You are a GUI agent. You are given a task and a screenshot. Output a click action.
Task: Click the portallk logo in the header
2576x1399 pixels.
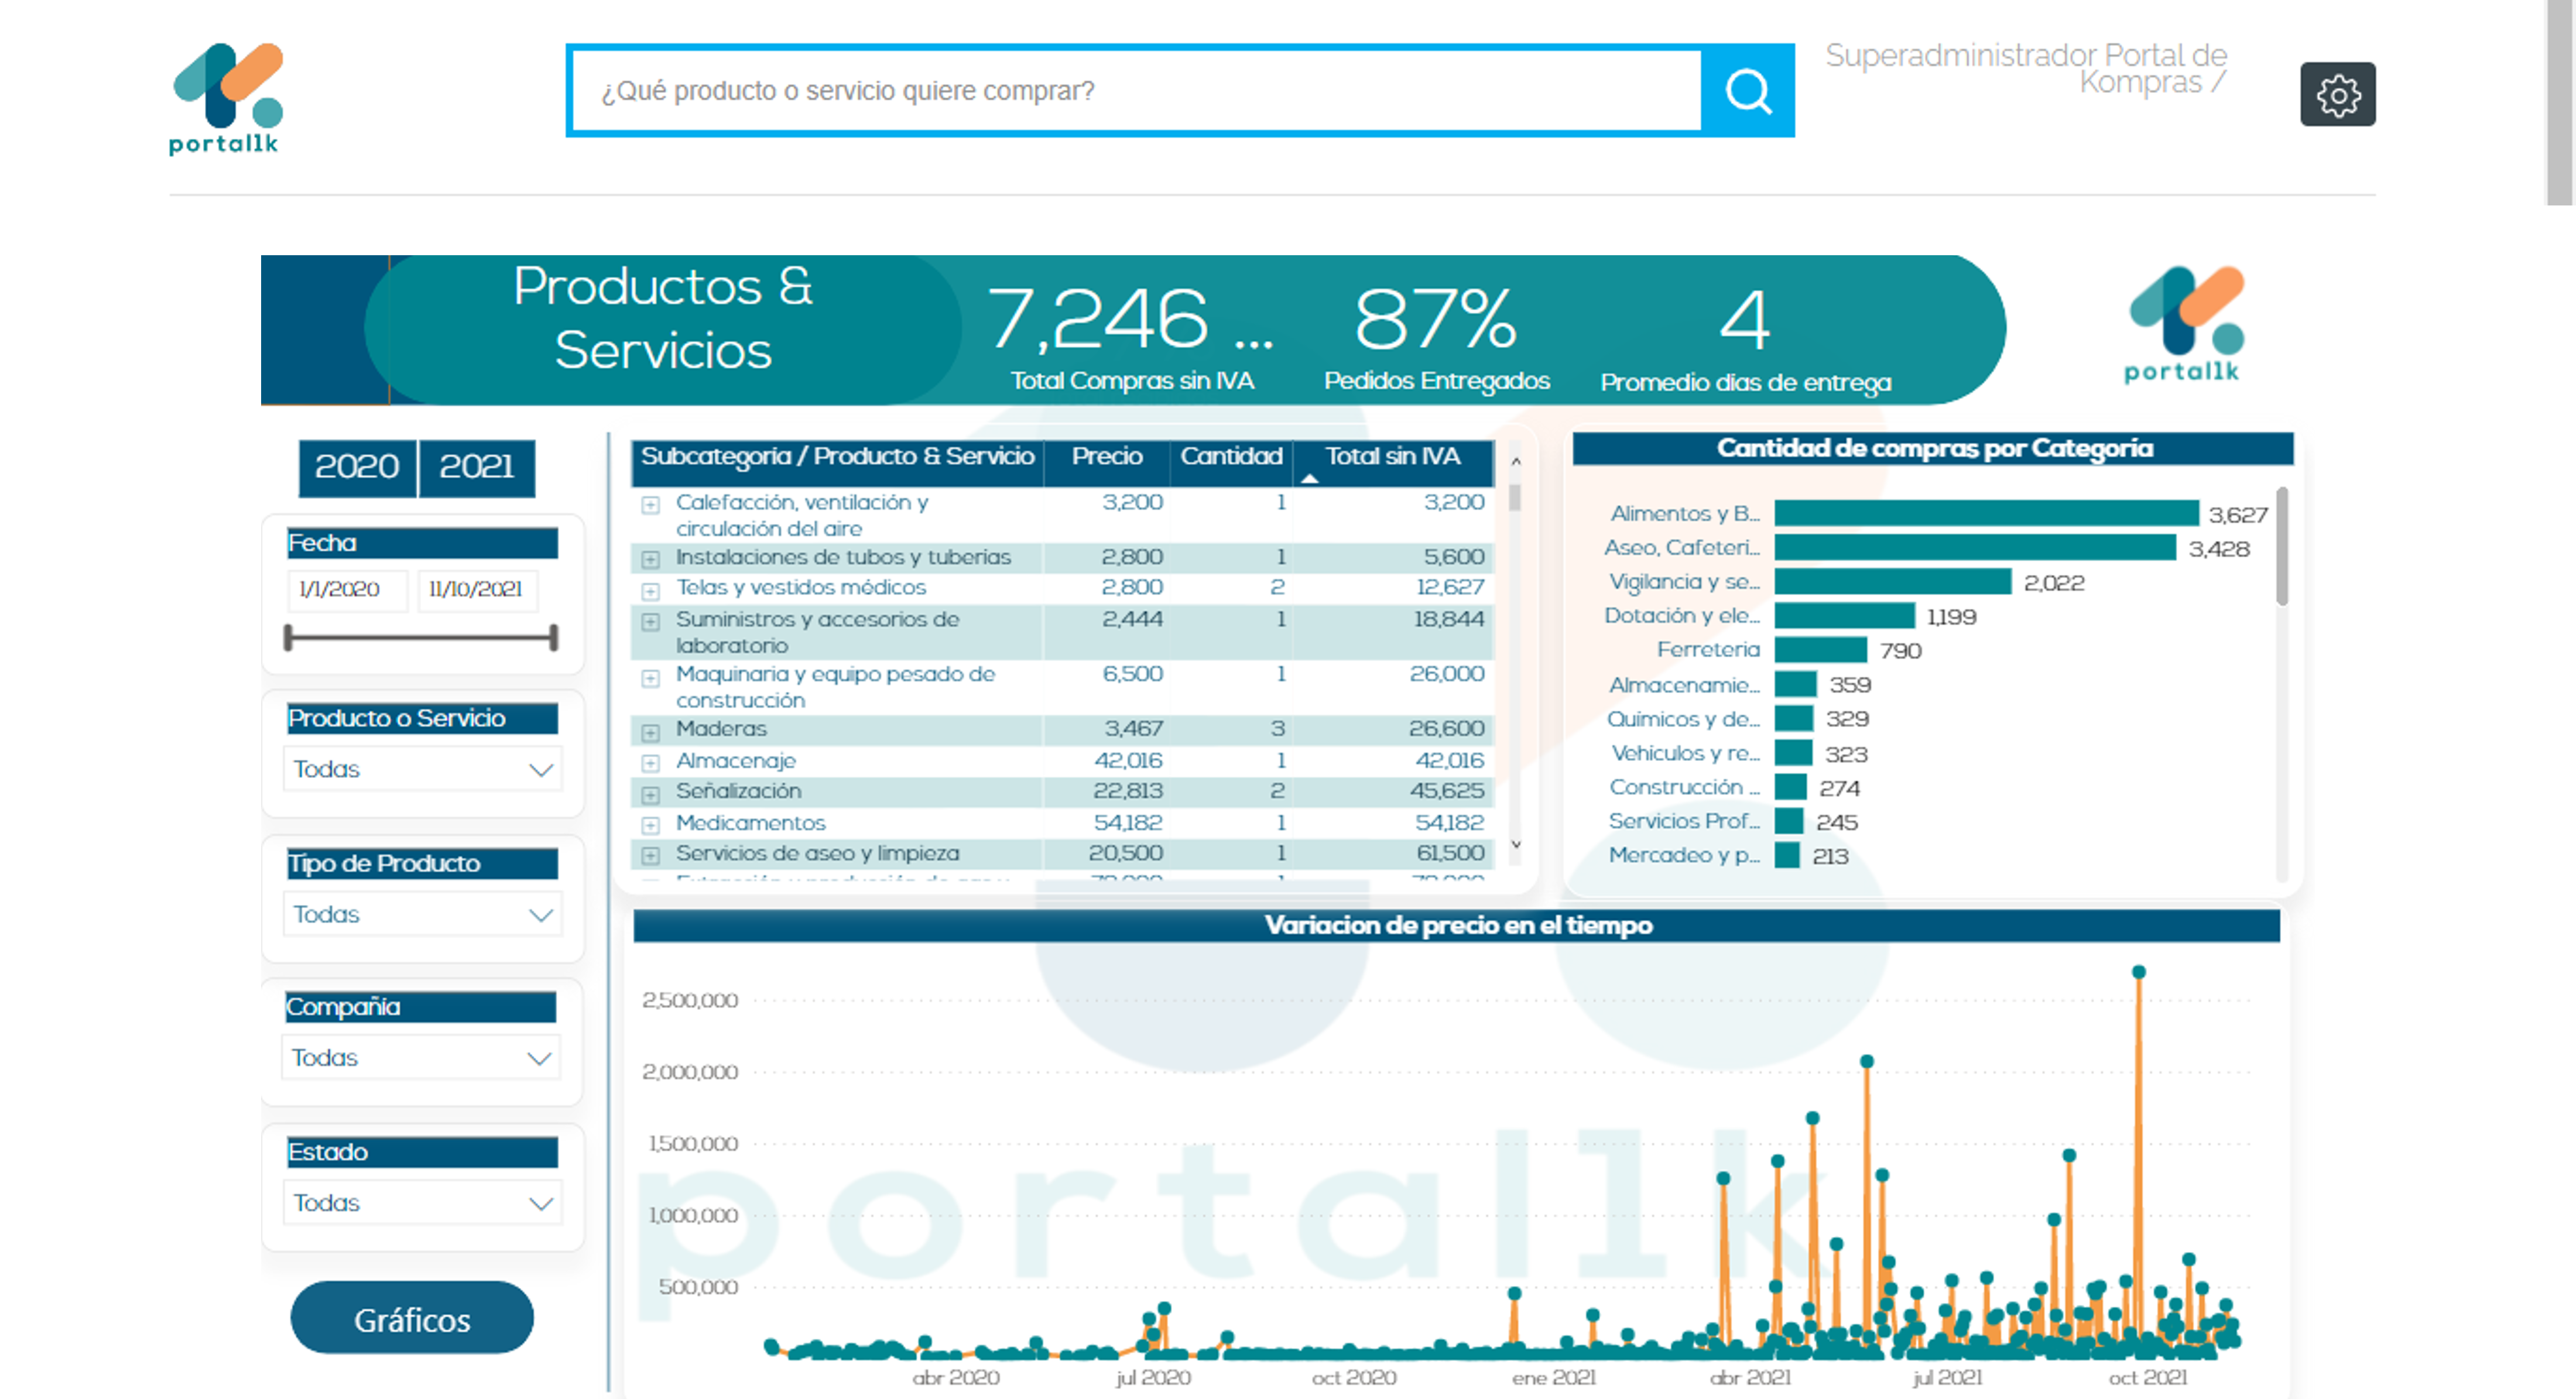click(226, 98)
